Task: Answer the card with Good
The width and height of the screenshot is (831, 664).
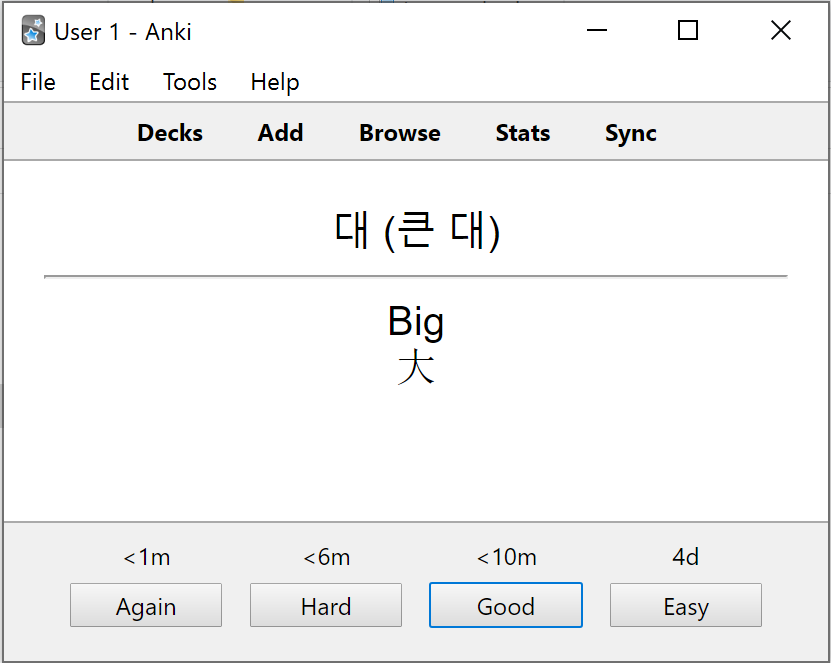Action: (506, 605)
